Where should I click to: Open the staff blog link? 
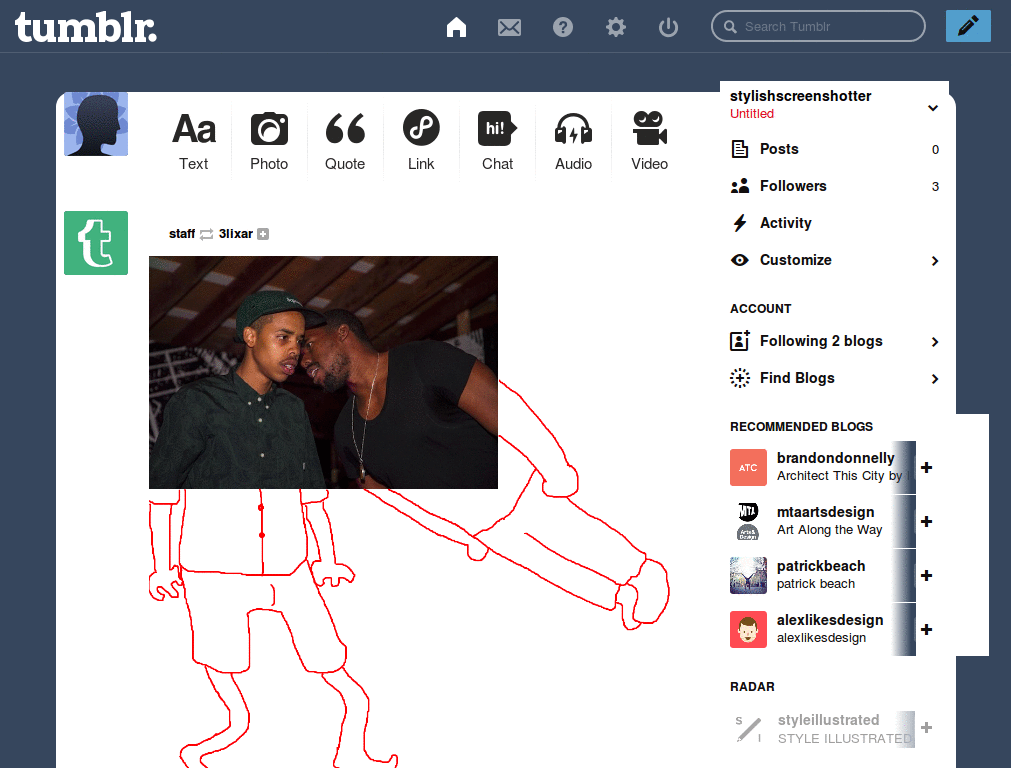182,234
